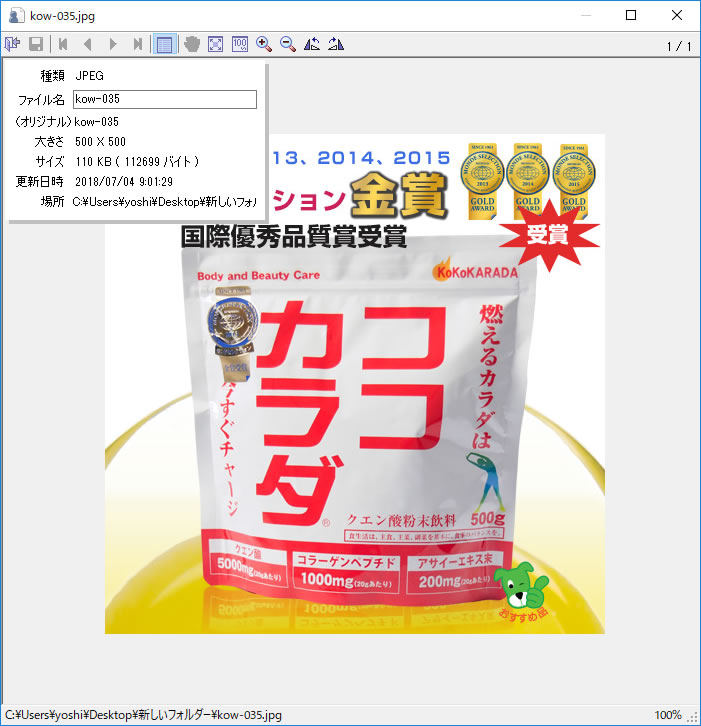701x726 pixels.
Task: Zoom out with the minus magnifier
Action: click(288, 44)
